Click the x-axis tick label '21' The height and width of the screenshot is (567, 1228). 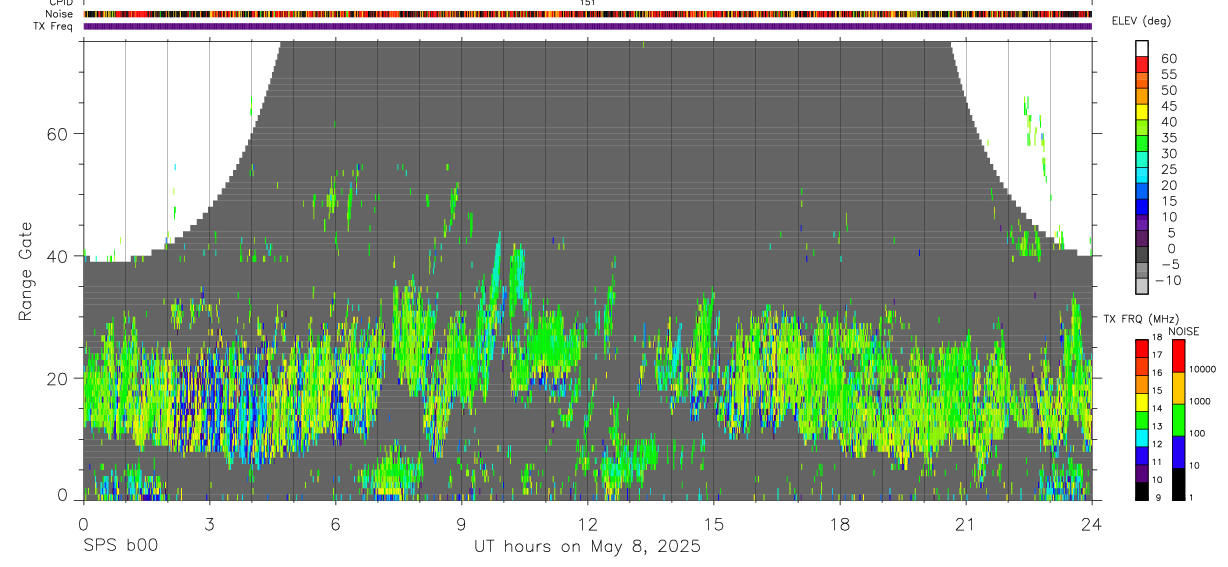966,524
